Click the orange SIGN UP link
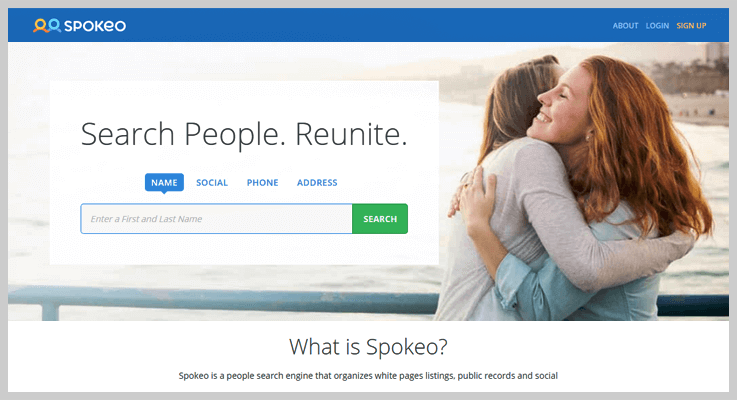Screen dimensions: 737x400 [691, 26]
